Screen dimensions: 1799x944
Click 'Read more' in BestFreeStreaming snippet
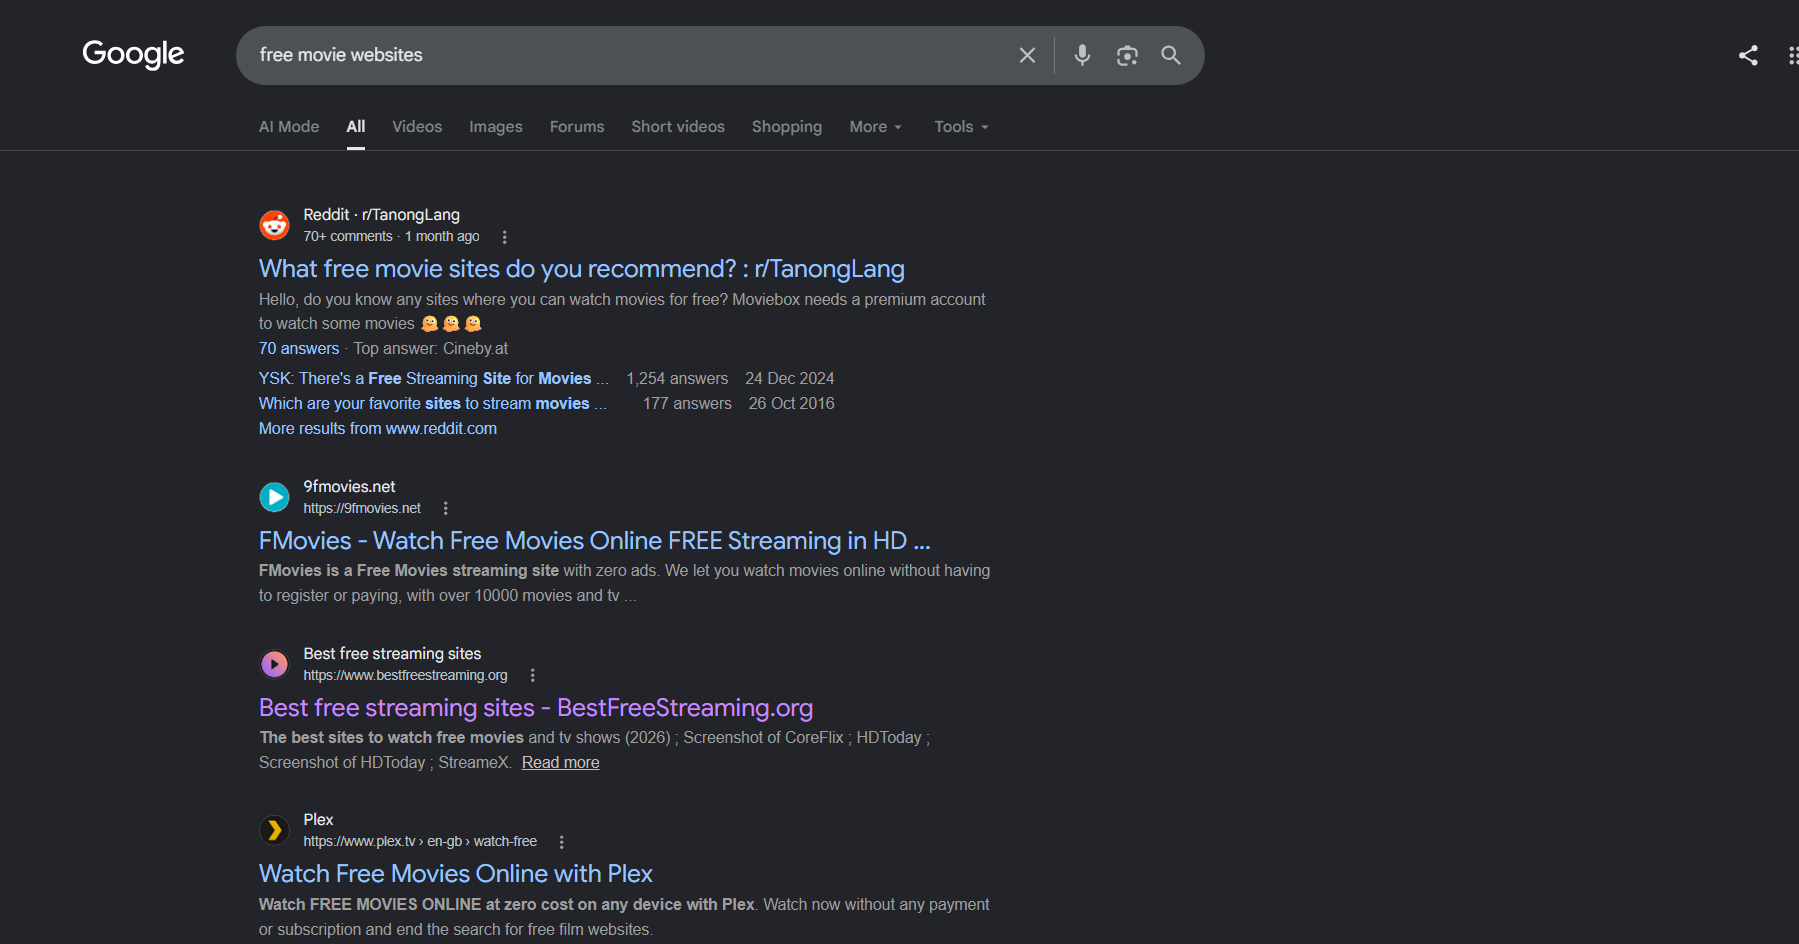pyautogui.click(x=561, y=763)
